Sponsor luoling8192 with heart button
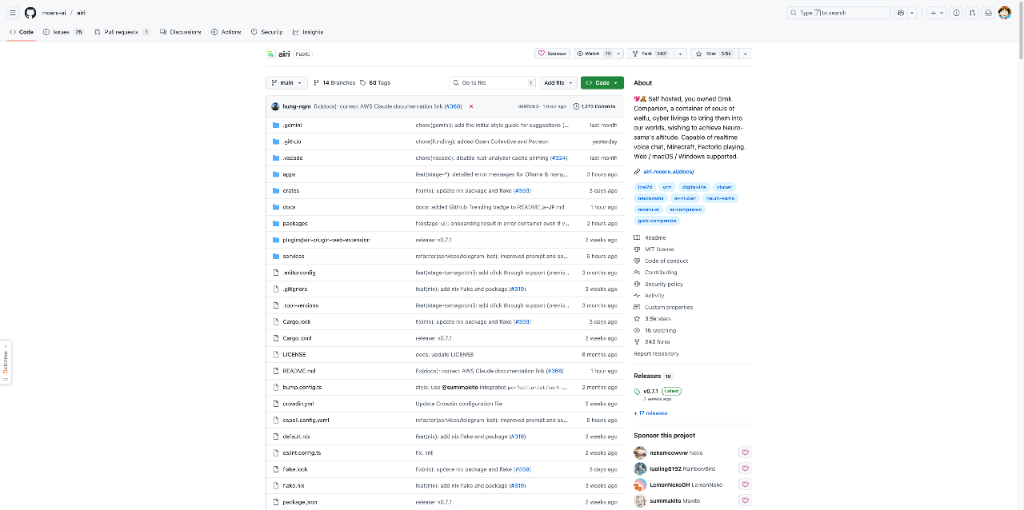This screenshot has width=1024, height=510. click(x=745, y=468)
